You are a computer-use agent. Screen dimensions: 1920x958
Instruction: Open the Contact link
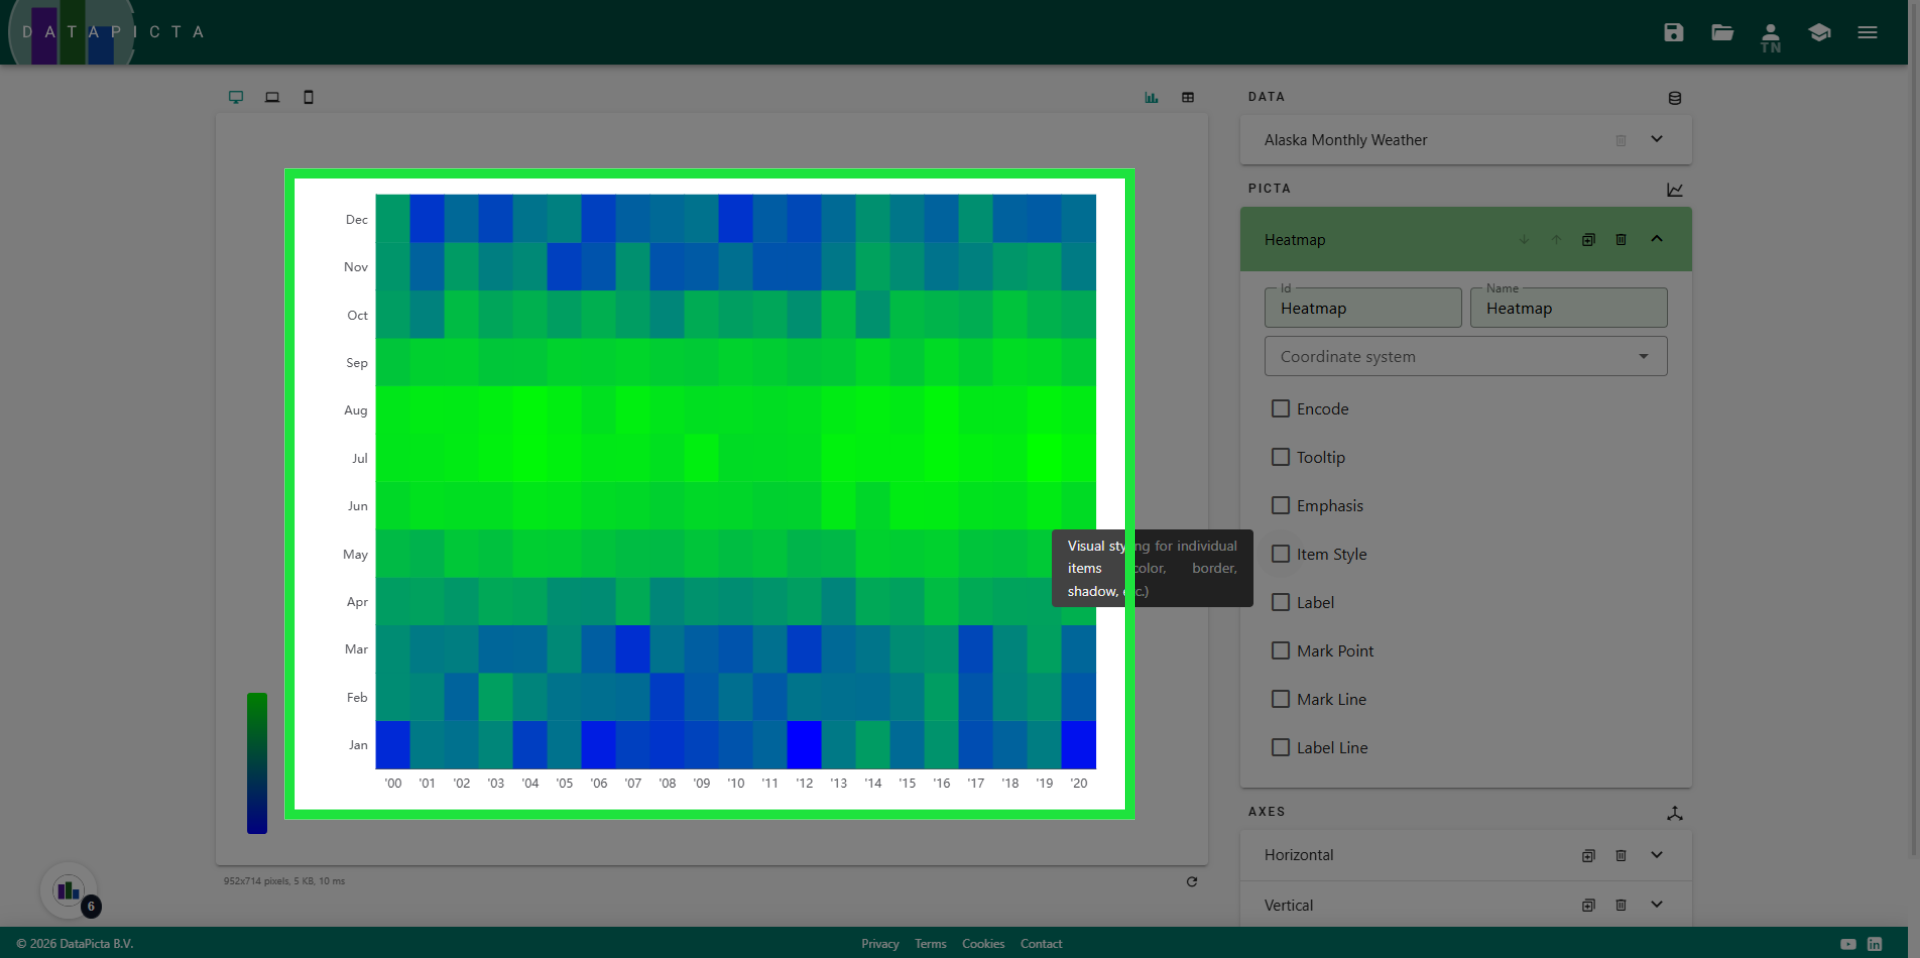1041,944
